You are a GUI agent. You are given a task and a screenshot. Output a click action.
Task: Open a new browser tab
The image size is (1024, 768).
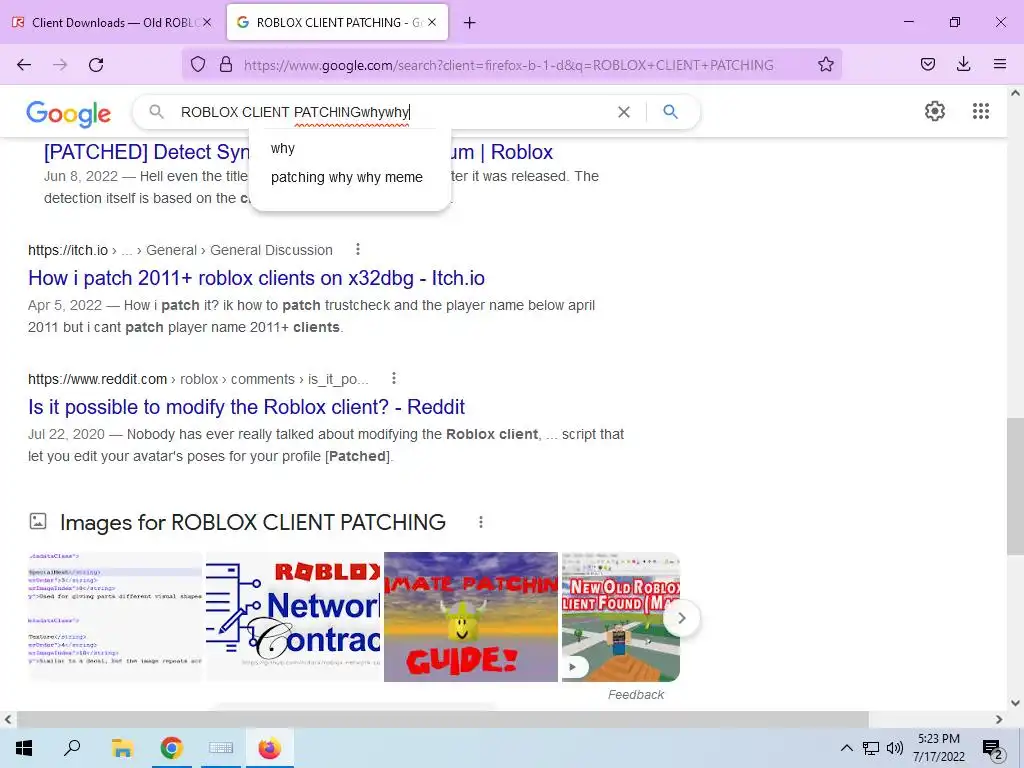(470, 23)
